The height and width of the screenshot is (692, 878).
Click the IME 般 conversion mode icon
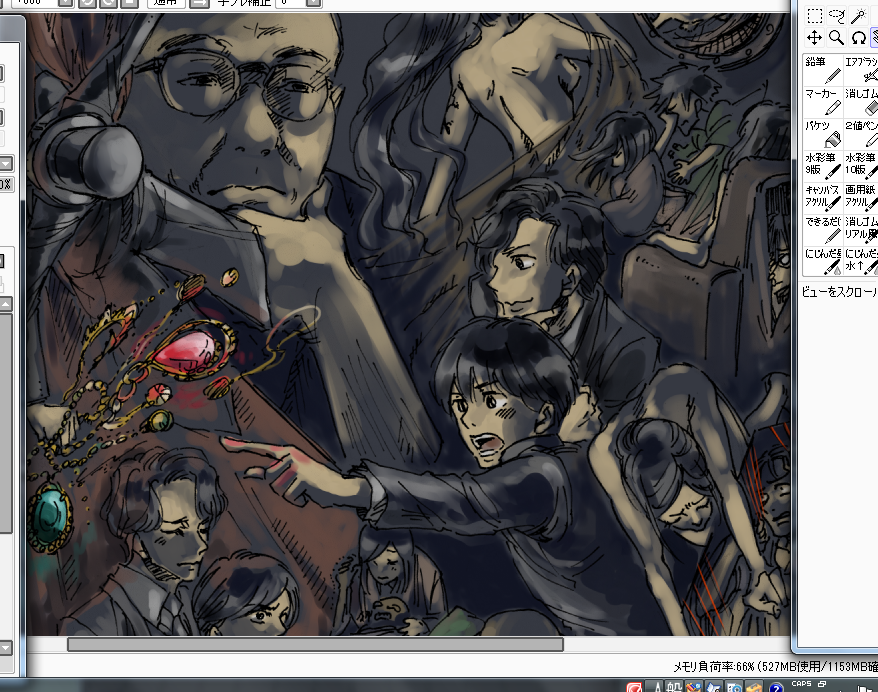(x=674, y=687)
